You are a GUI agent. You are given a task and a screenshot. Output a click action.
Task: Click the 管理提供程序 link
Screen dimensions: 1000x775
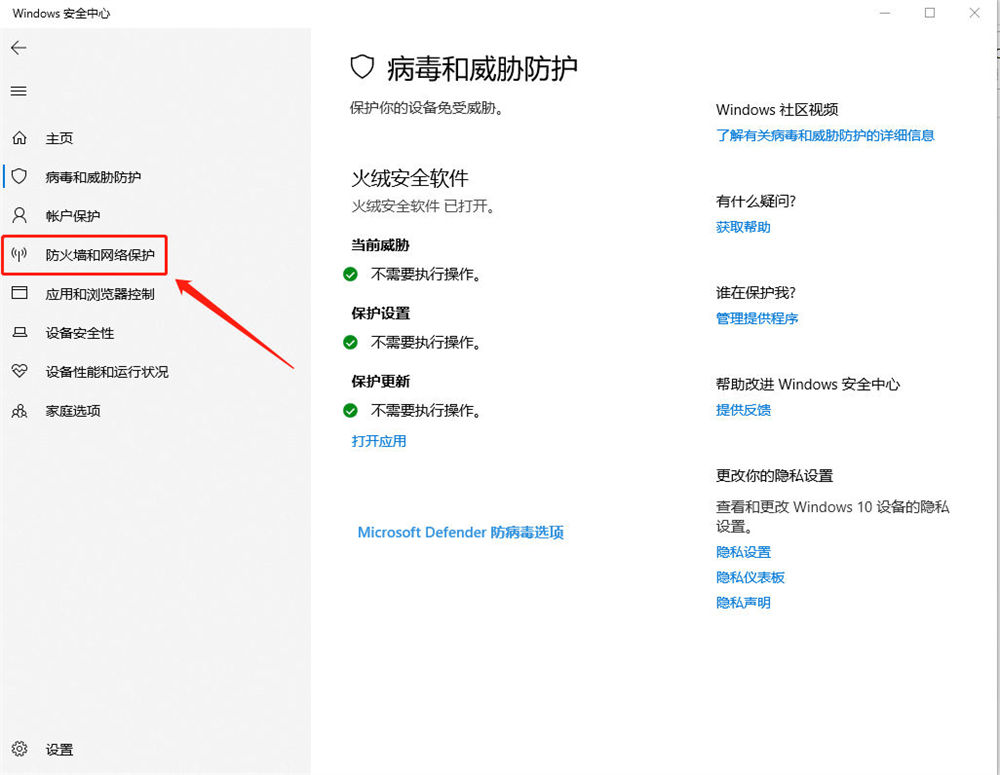[x=757, y=318]
